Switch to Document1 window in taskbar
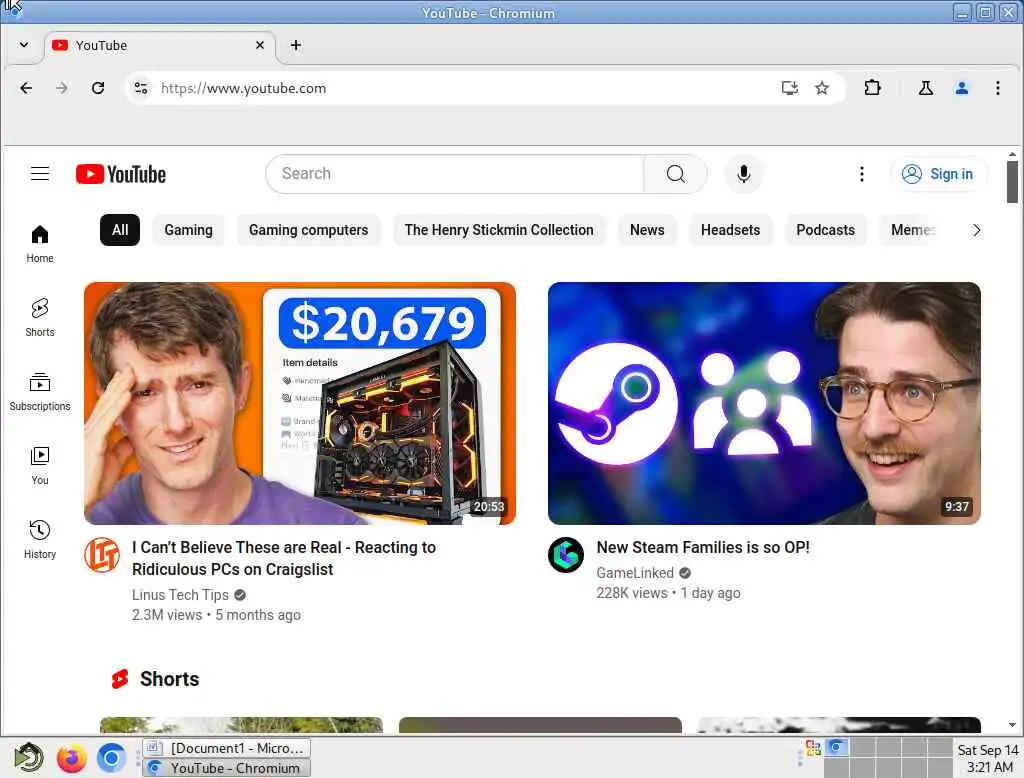This screenshot has width=1024, height=778. click(x=226, y=748)
